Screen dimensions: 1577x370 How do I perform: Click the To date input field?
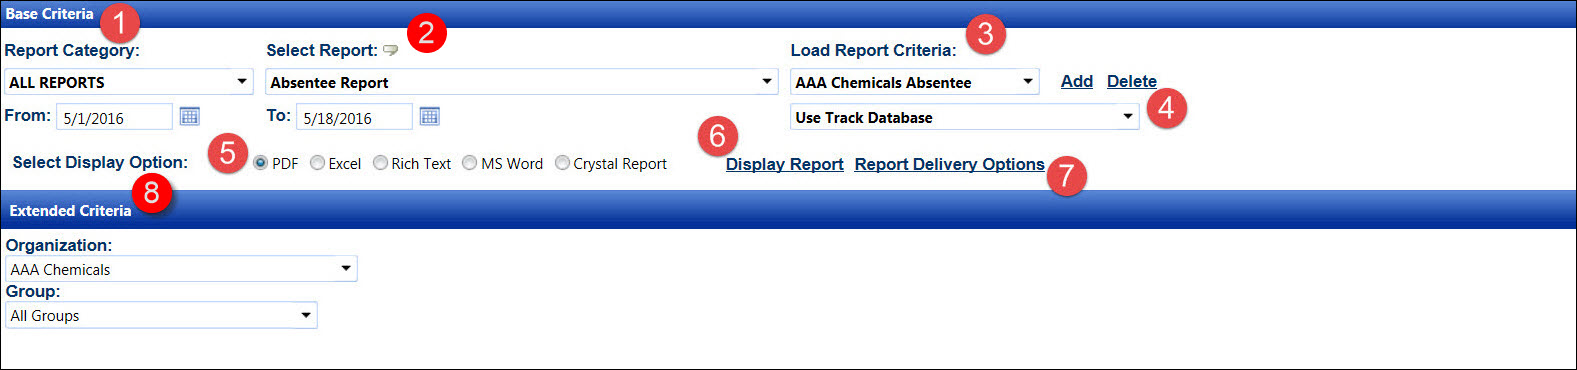354,117
